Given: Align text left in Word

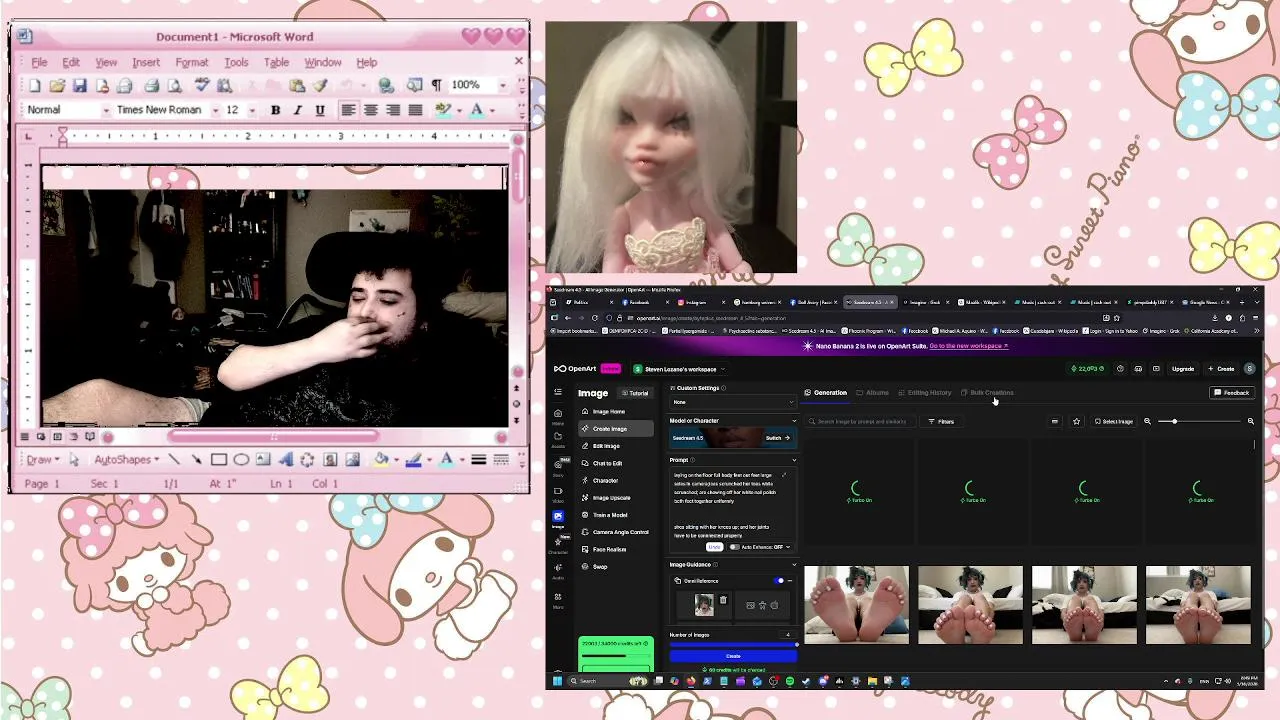Looking at the screenshot, I should pyautogui.click(x=348, y=110).
